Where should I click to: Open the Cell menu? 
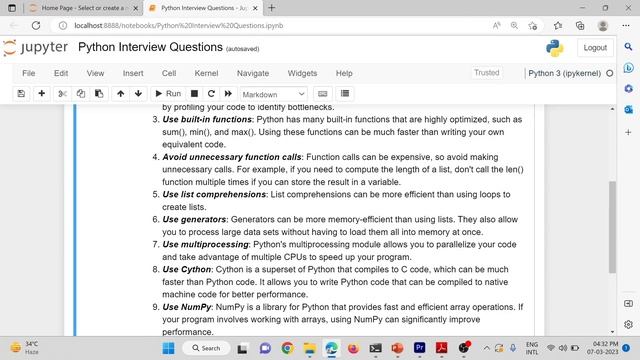point(169,73)
